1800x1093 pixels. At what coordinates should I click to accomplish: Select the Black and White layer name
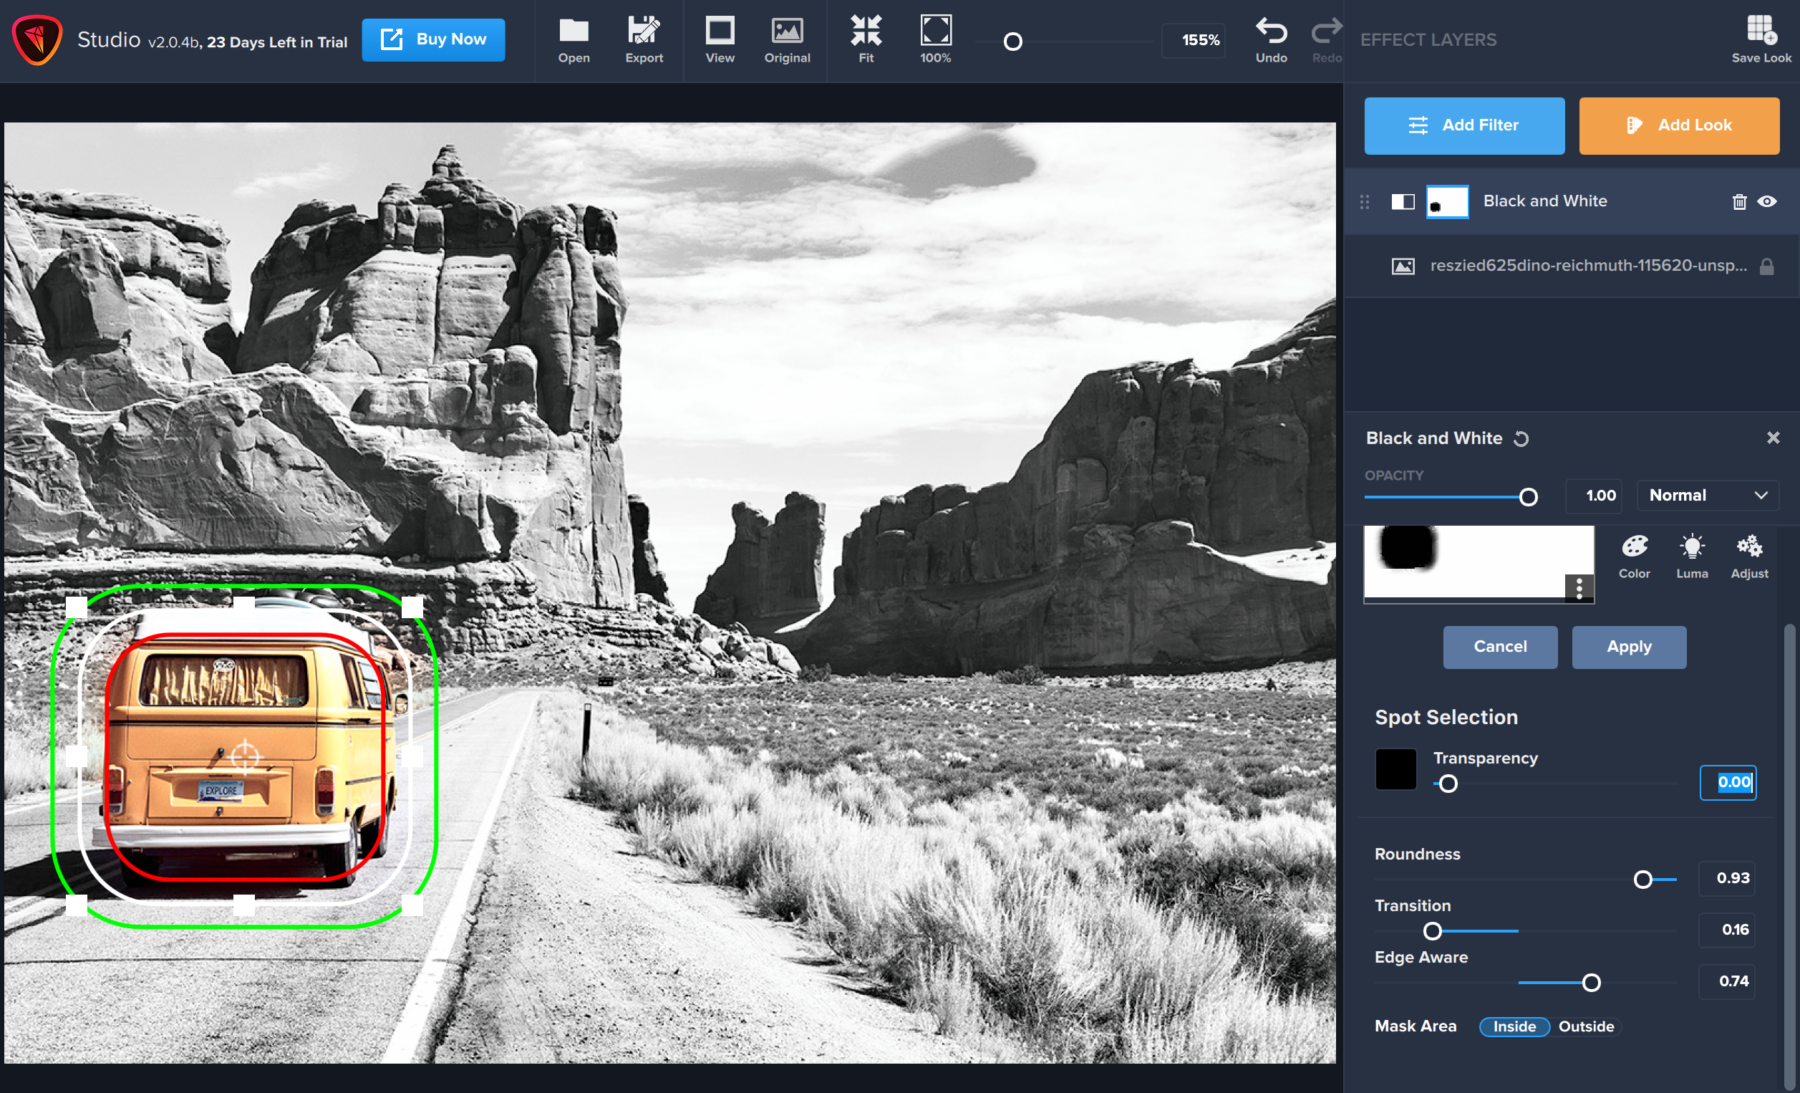(1545, 201)
